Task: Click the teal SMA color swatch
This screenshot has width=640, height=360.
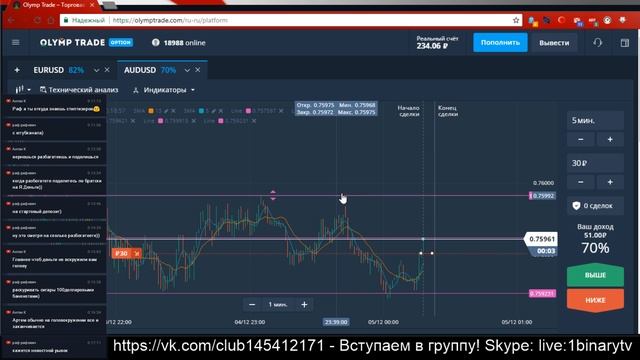Action: [201, 111]
